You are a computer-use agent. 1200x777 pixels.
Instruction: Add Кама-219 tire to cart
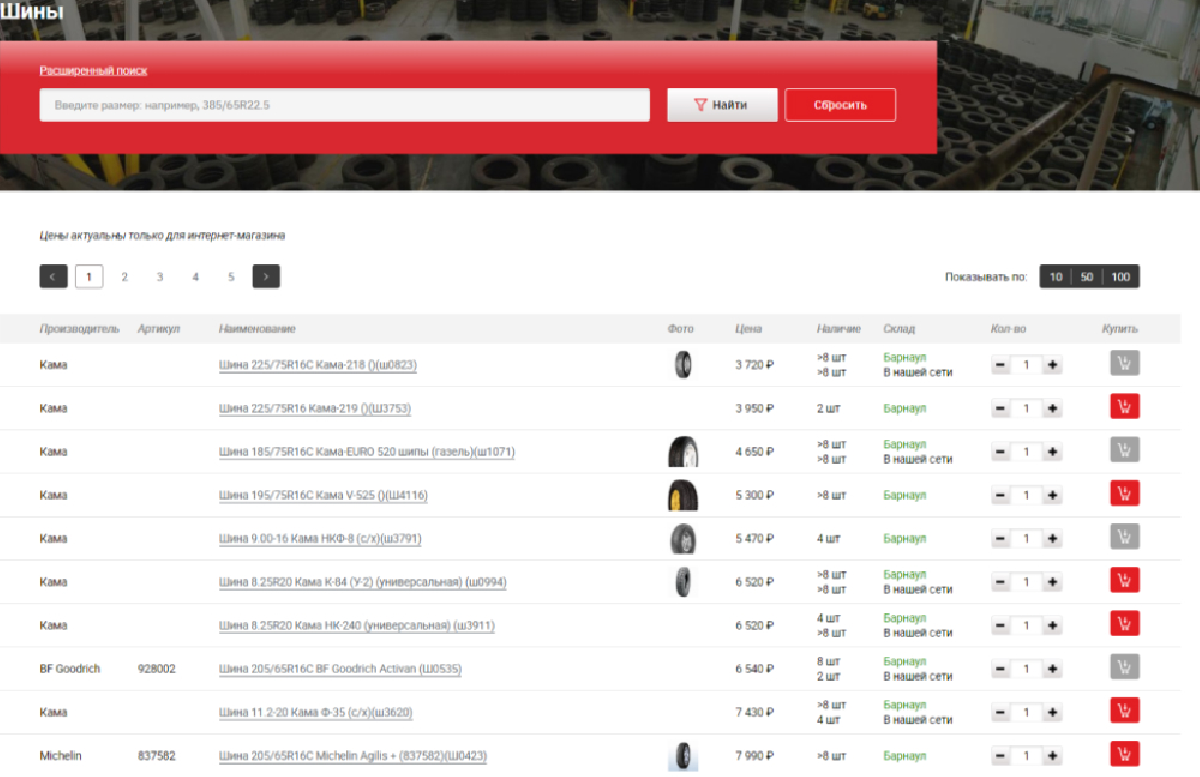1125,408
